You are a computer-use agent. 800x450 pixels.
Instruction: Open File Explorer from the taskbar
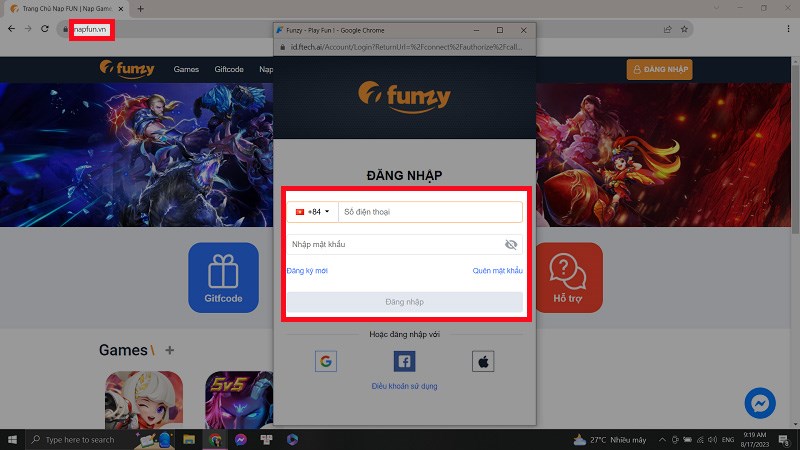189,439
